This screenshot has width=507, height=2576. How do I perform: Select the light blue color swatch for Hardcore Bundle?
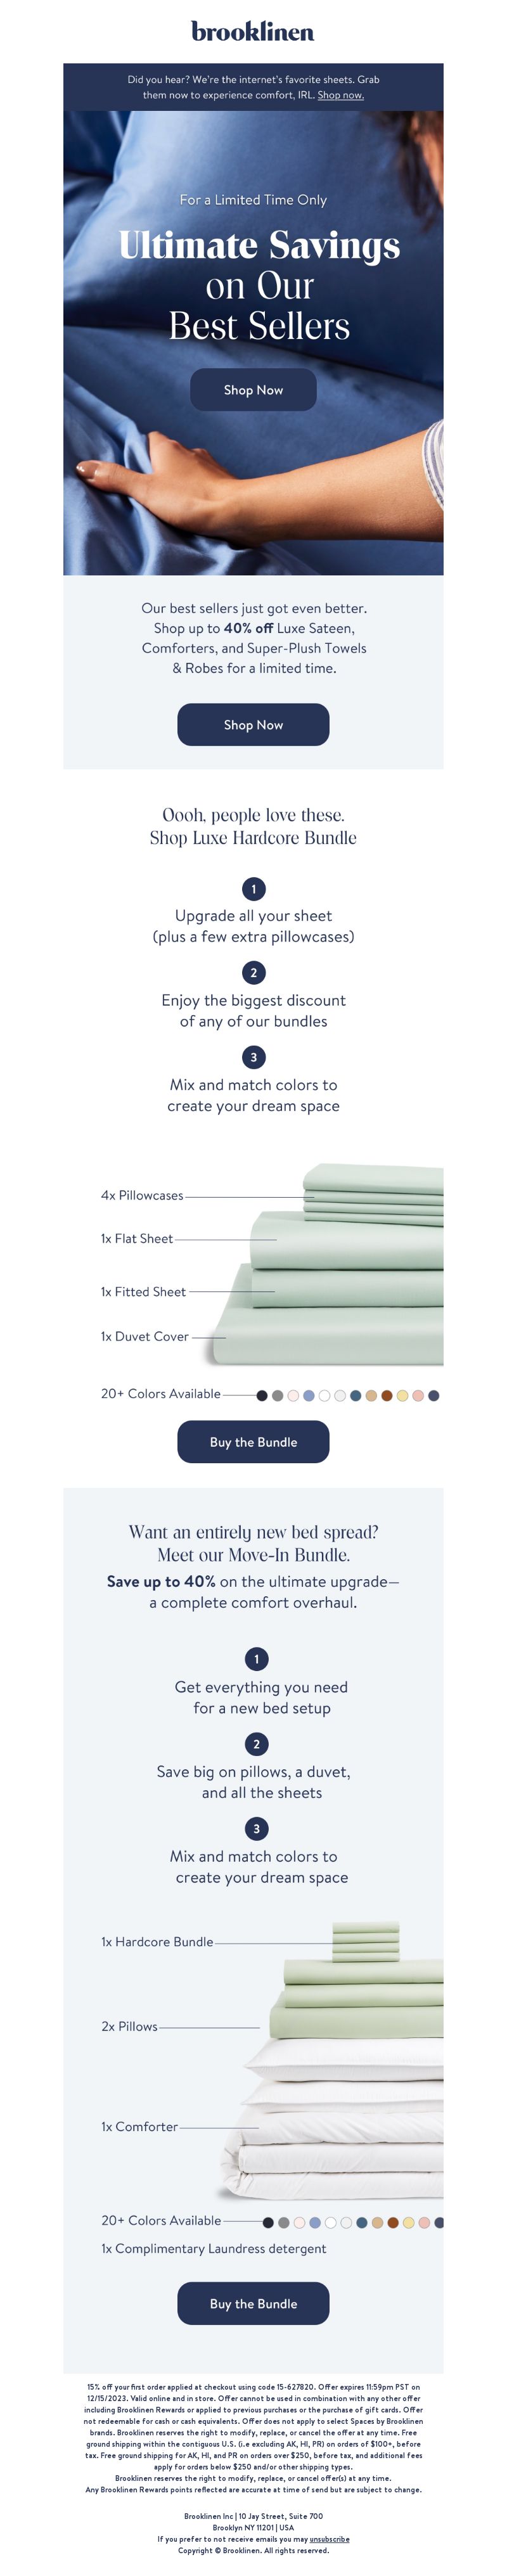click(309, 1395)
